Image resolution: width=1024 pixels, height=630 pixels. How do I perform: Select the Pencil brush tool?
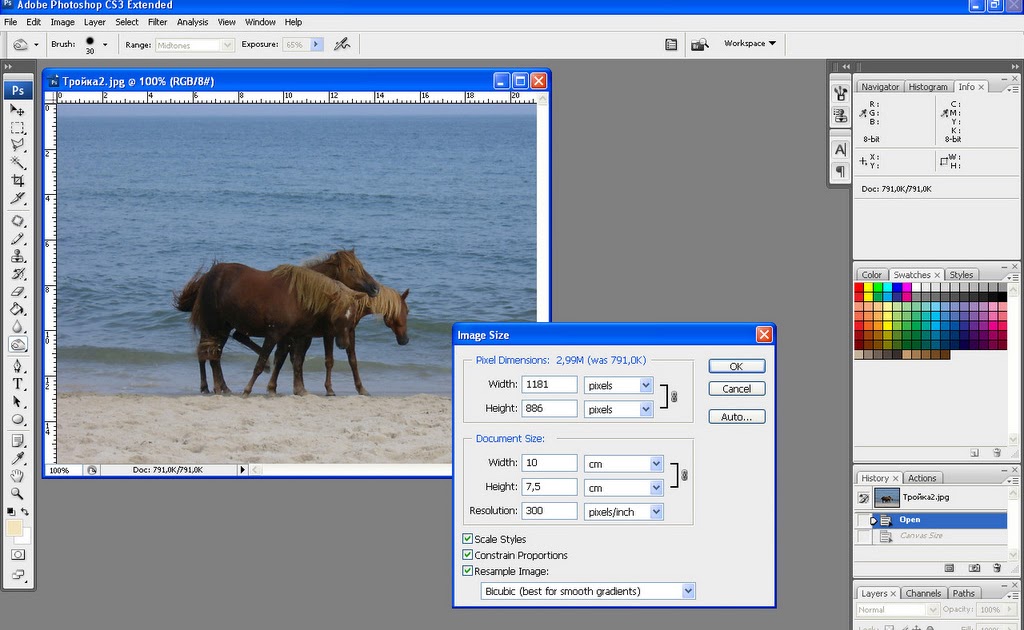(x=18, y=239)
